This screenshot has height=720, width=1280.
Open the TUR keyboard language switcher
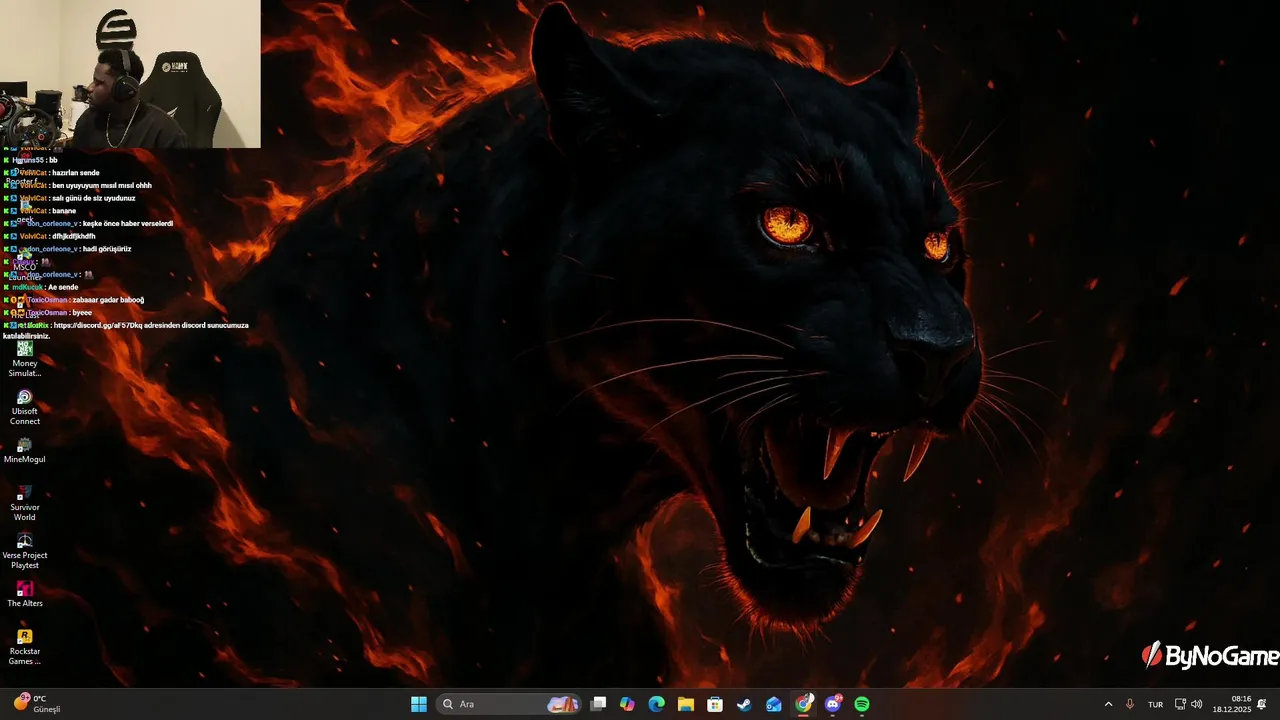point(1155,704)
